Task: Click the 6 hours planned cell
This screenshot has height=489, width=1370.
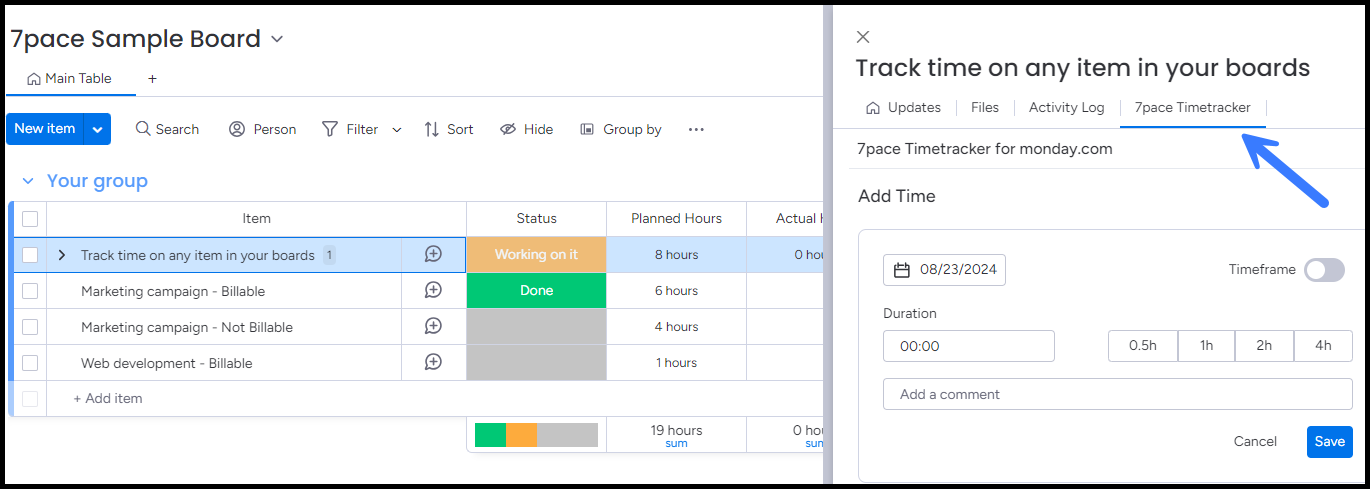Action: [676, 290]
